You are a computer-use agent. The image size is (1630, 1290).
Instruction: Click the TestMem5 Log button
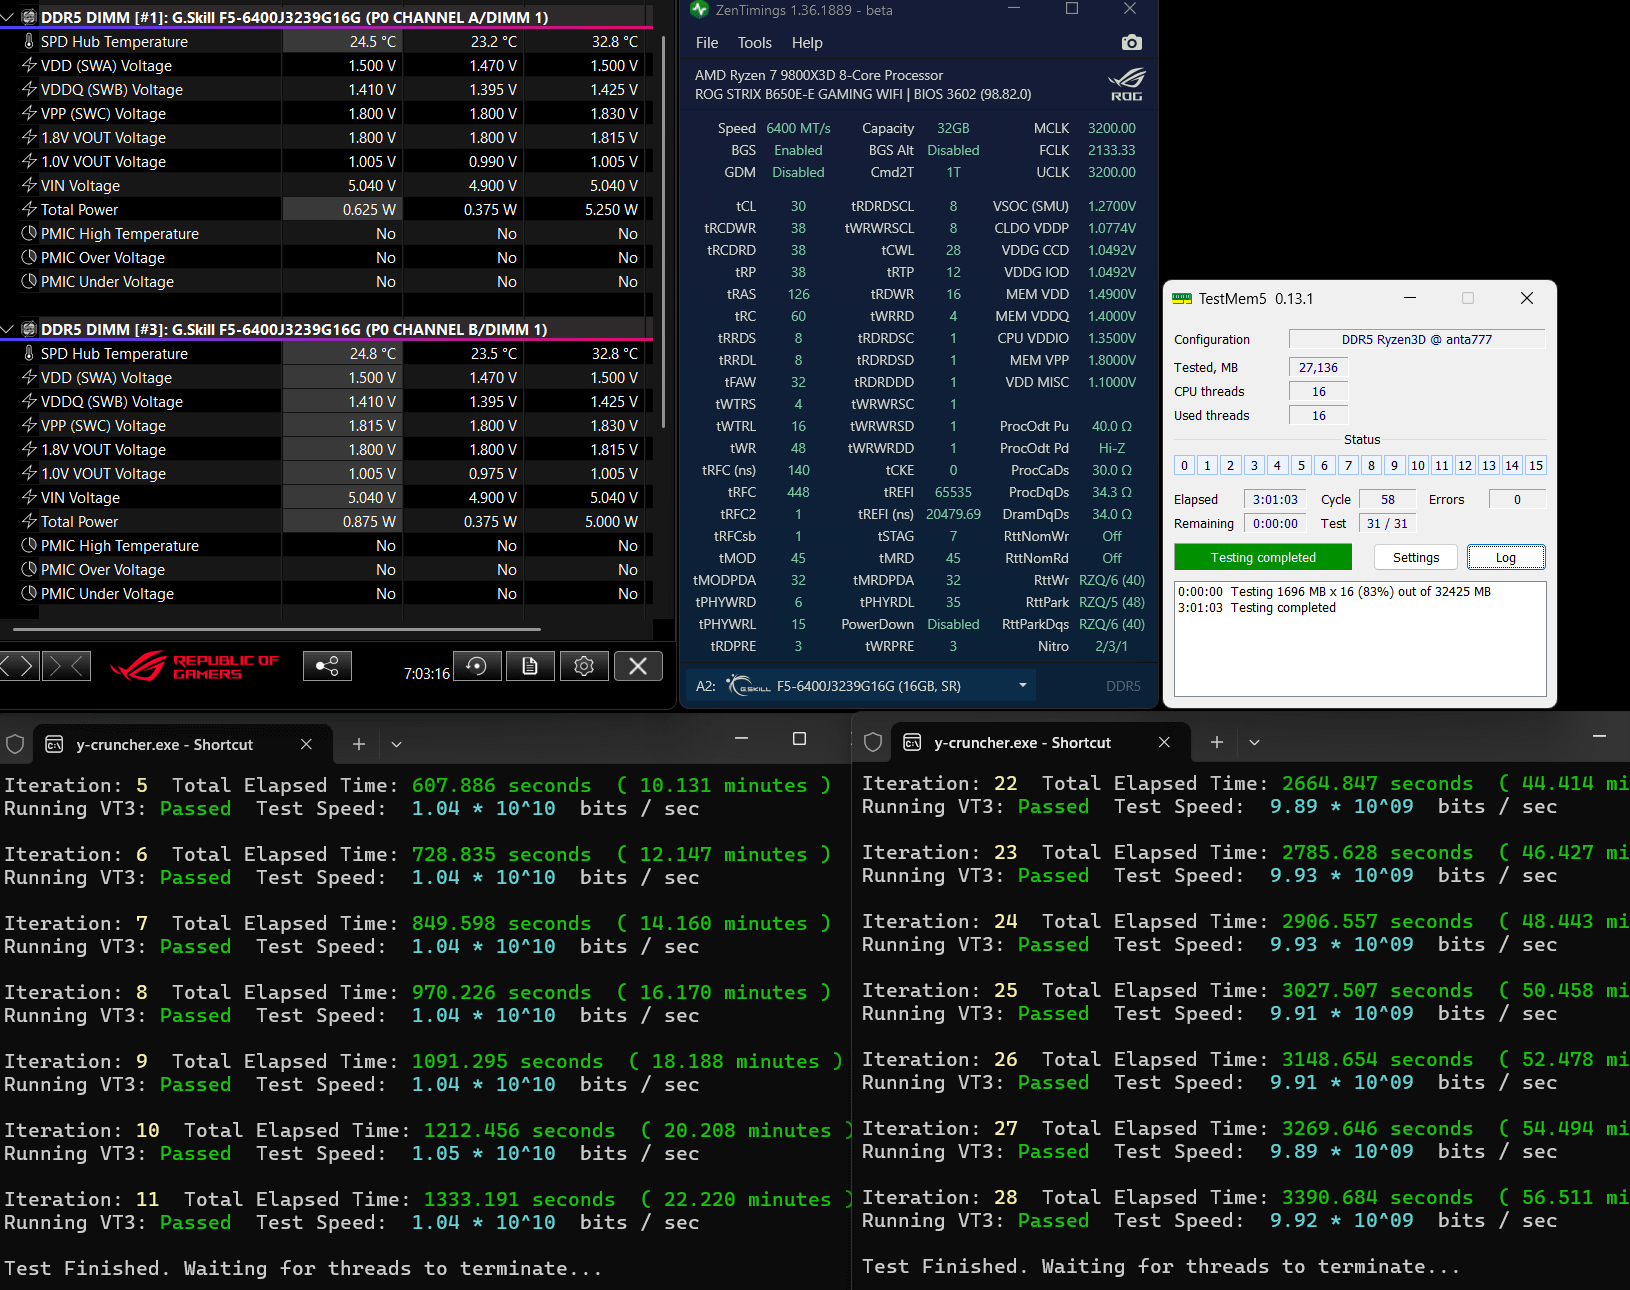1505,558
